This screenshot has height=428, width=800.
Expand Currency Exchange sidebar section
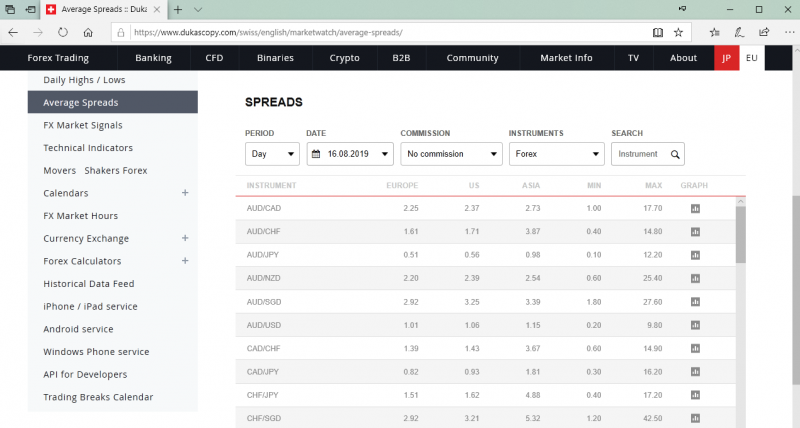click(185, 238)
